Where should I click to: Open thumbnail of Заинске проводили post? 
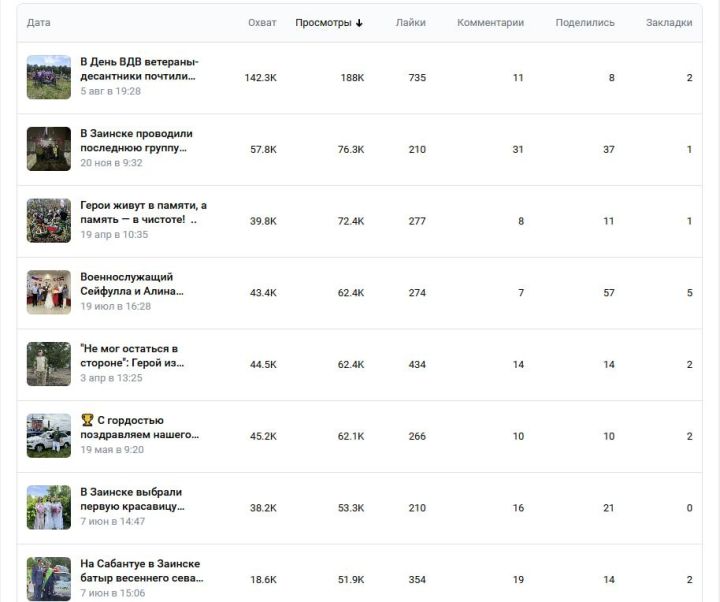49,149
